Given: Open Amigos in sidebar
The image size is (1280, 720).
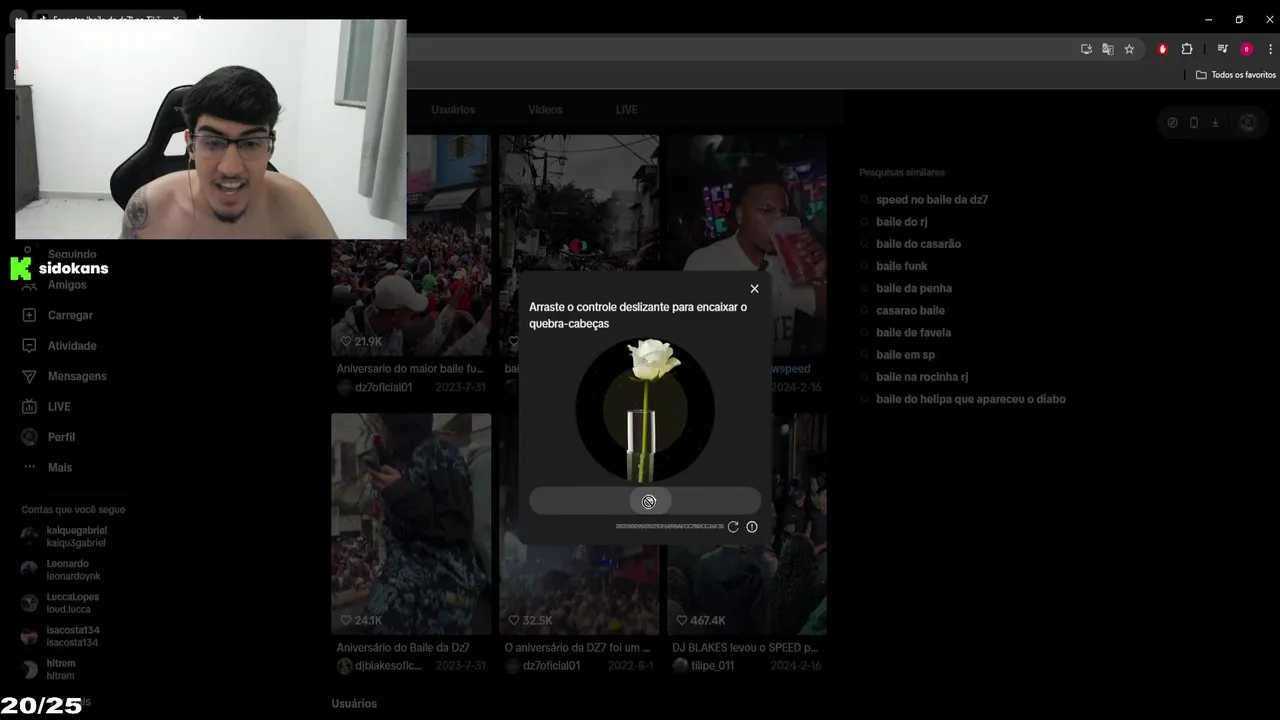Looking at the screenshot, I should click(67, 285).
